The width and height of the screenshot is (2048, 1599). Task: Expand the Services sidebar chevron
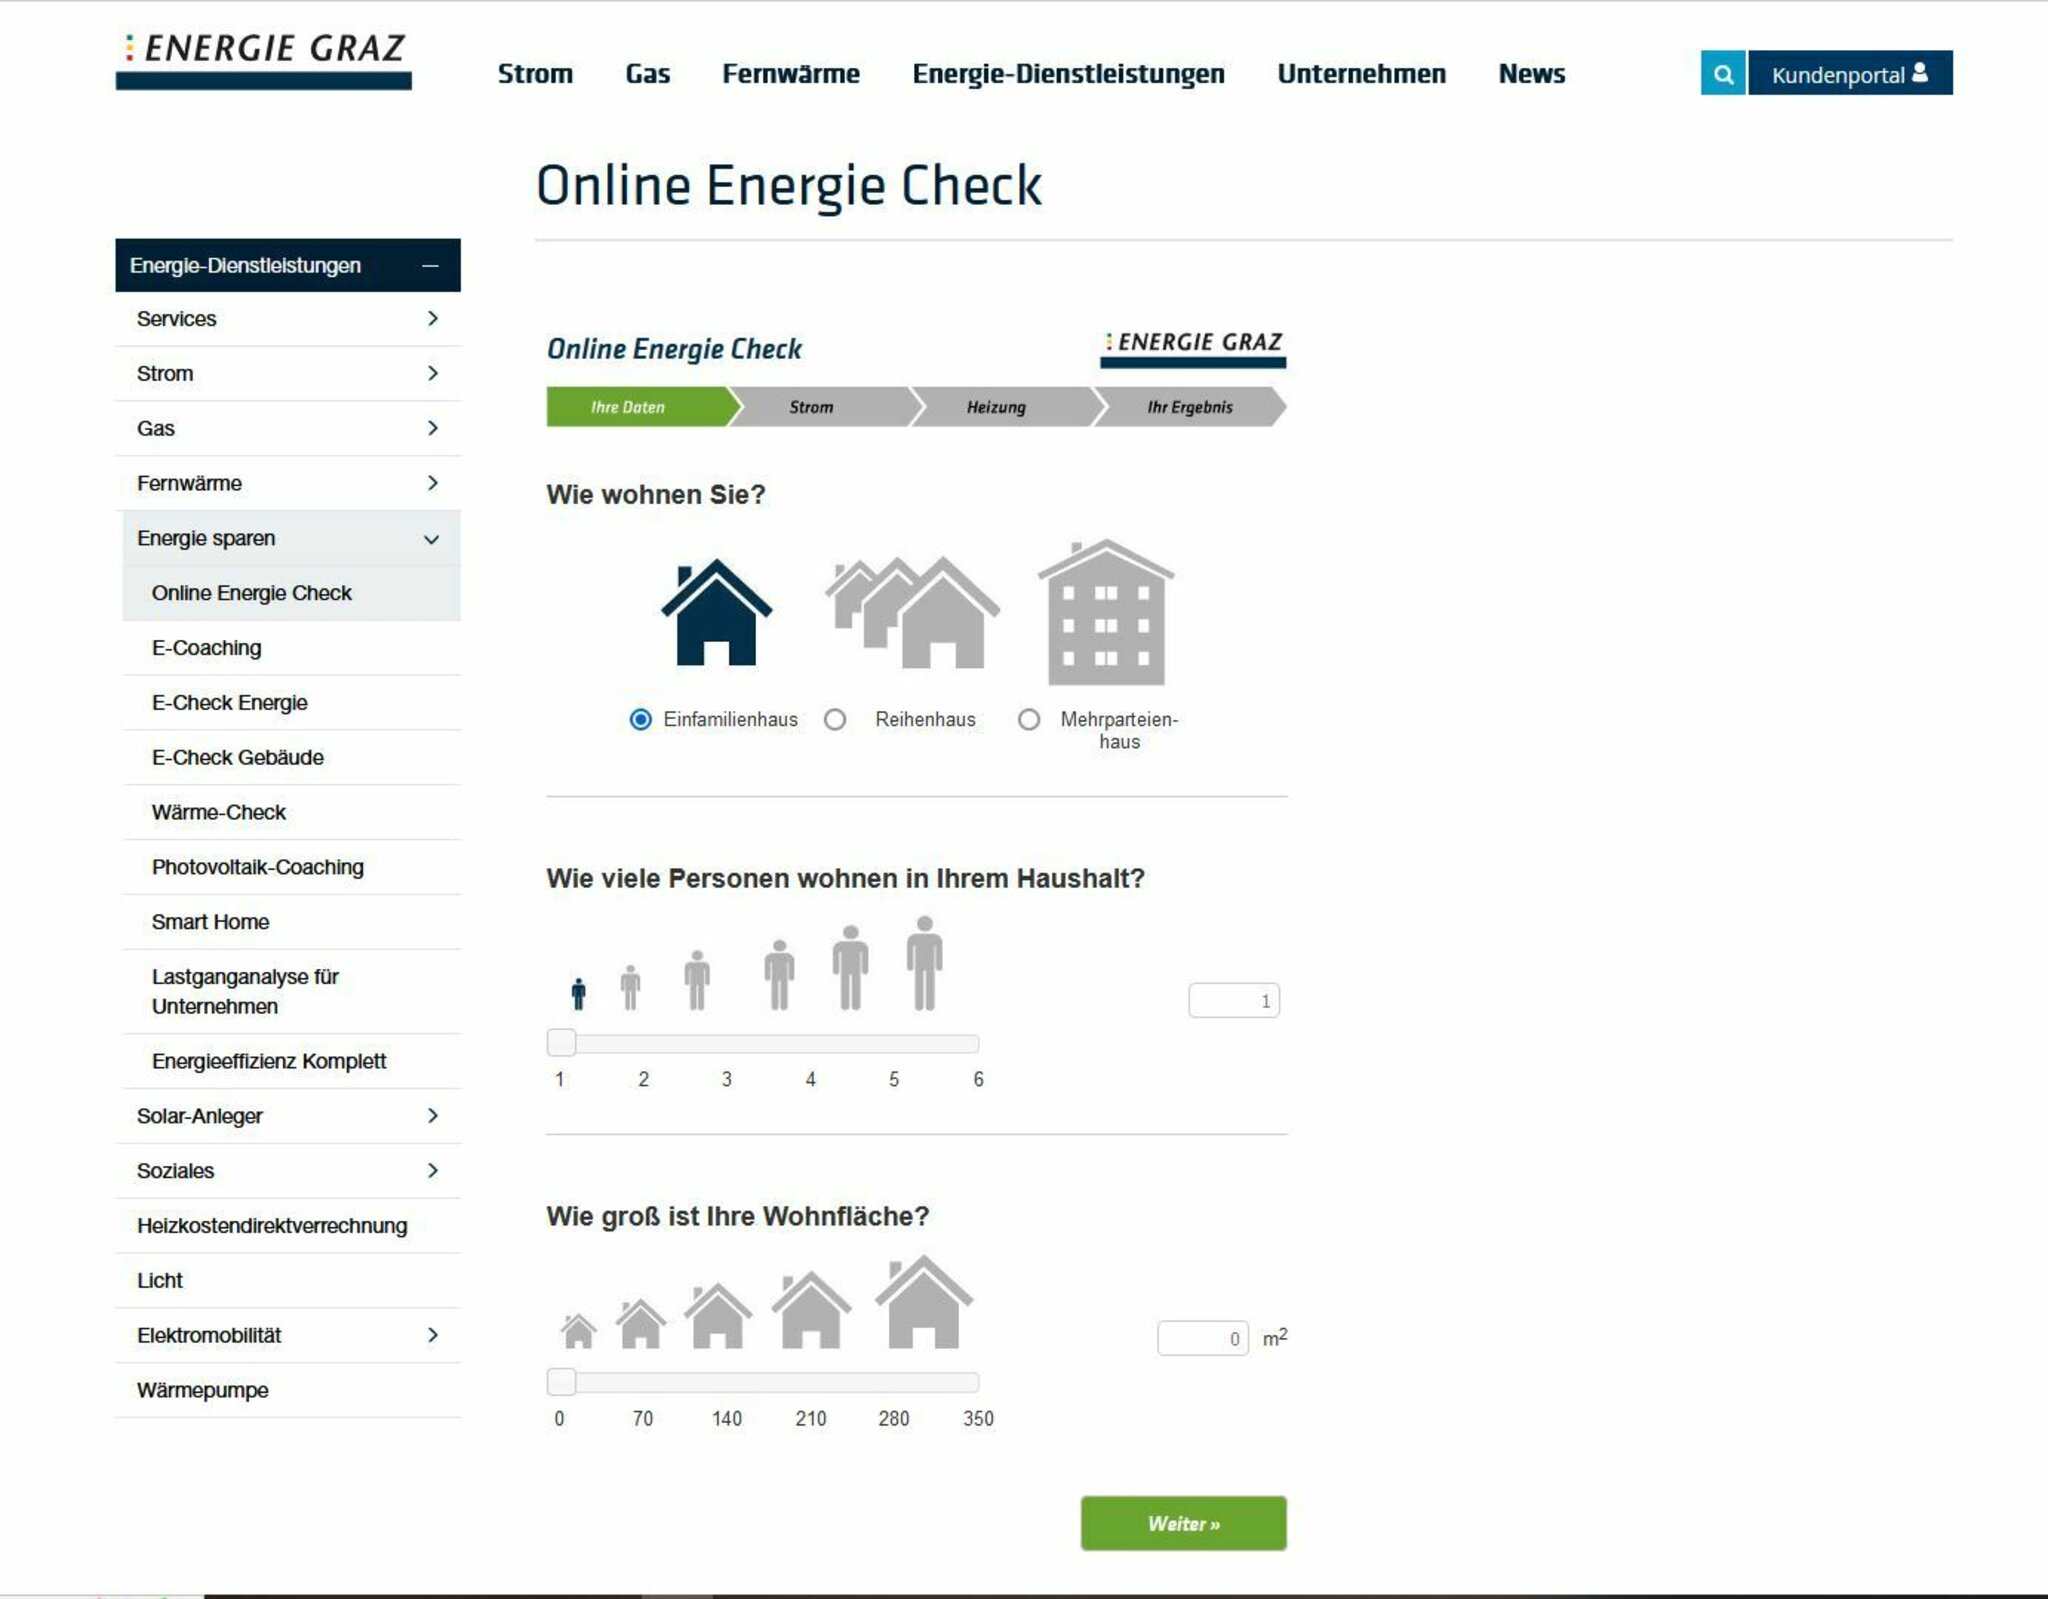(x=432, y=318)
